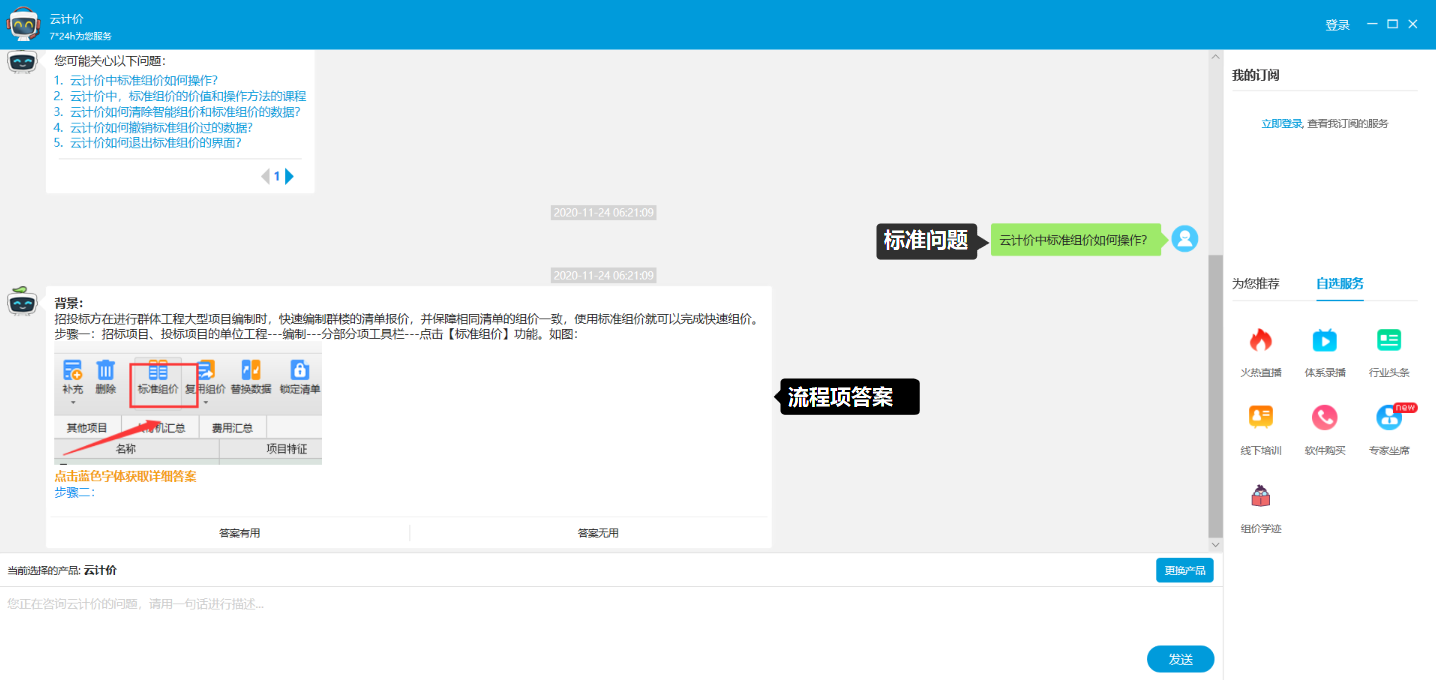Mark the answer as useful with 答案有用
This screenshot has width=1436, height=680.
pos(240,533)
